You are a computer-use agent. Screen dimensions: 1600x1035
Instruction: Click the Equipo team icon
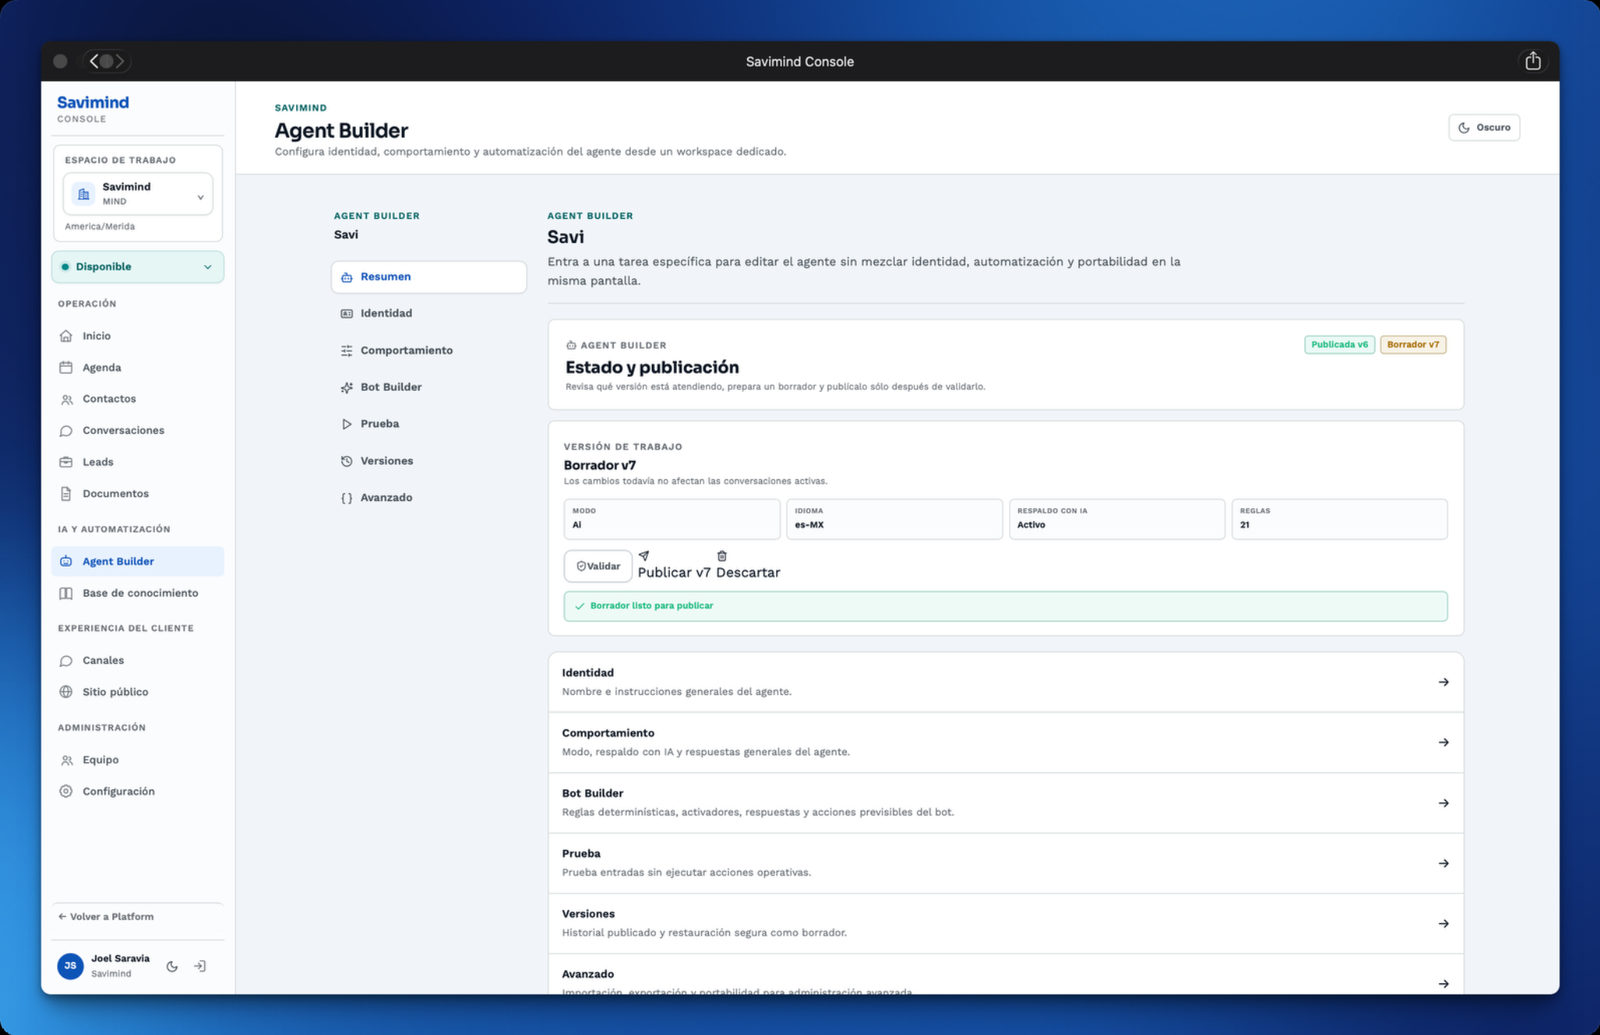tap(66, 760)
